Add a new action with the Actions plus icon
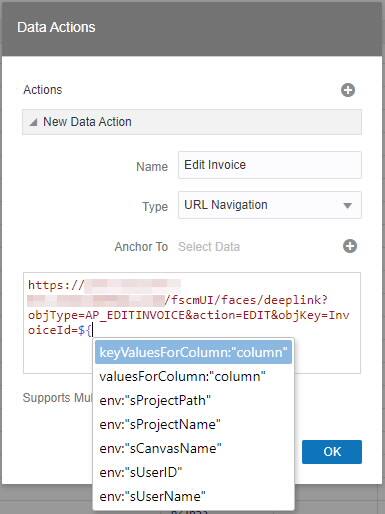 click(348, 90)
